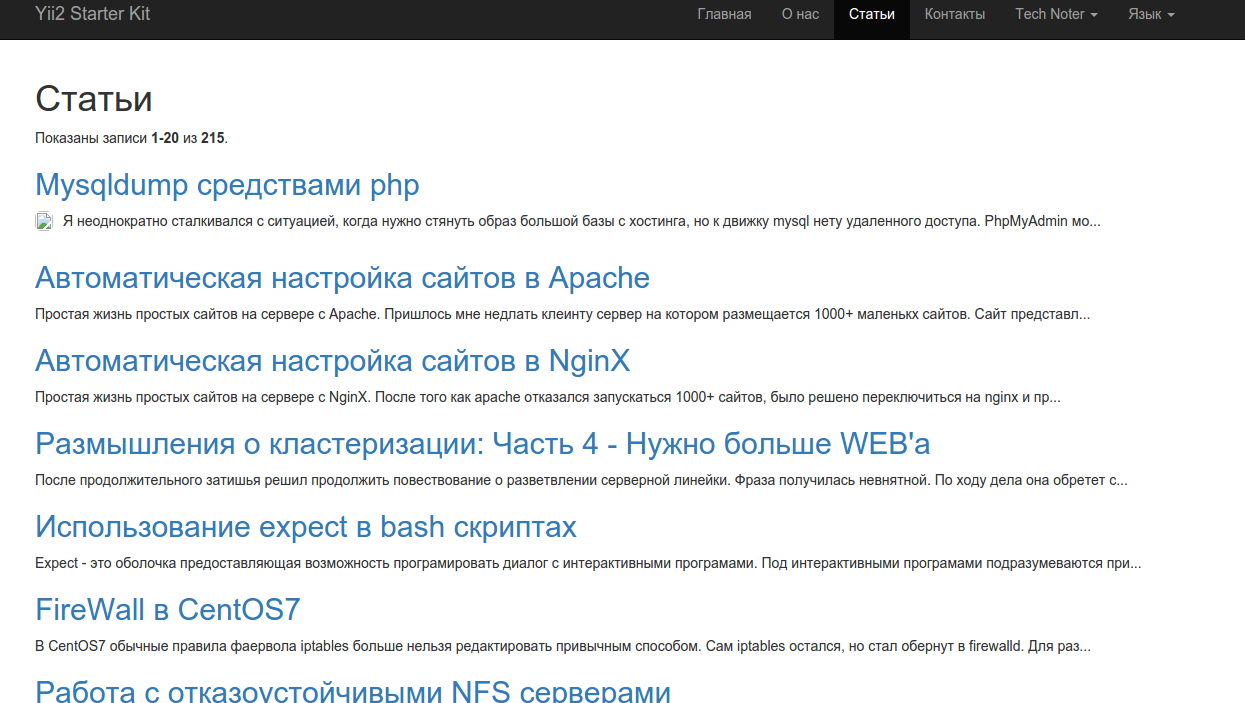Open article Автоматическая настройка сайтов в NginX
1245x703 pixels.
pyautogui.click(x=332, y=360)
